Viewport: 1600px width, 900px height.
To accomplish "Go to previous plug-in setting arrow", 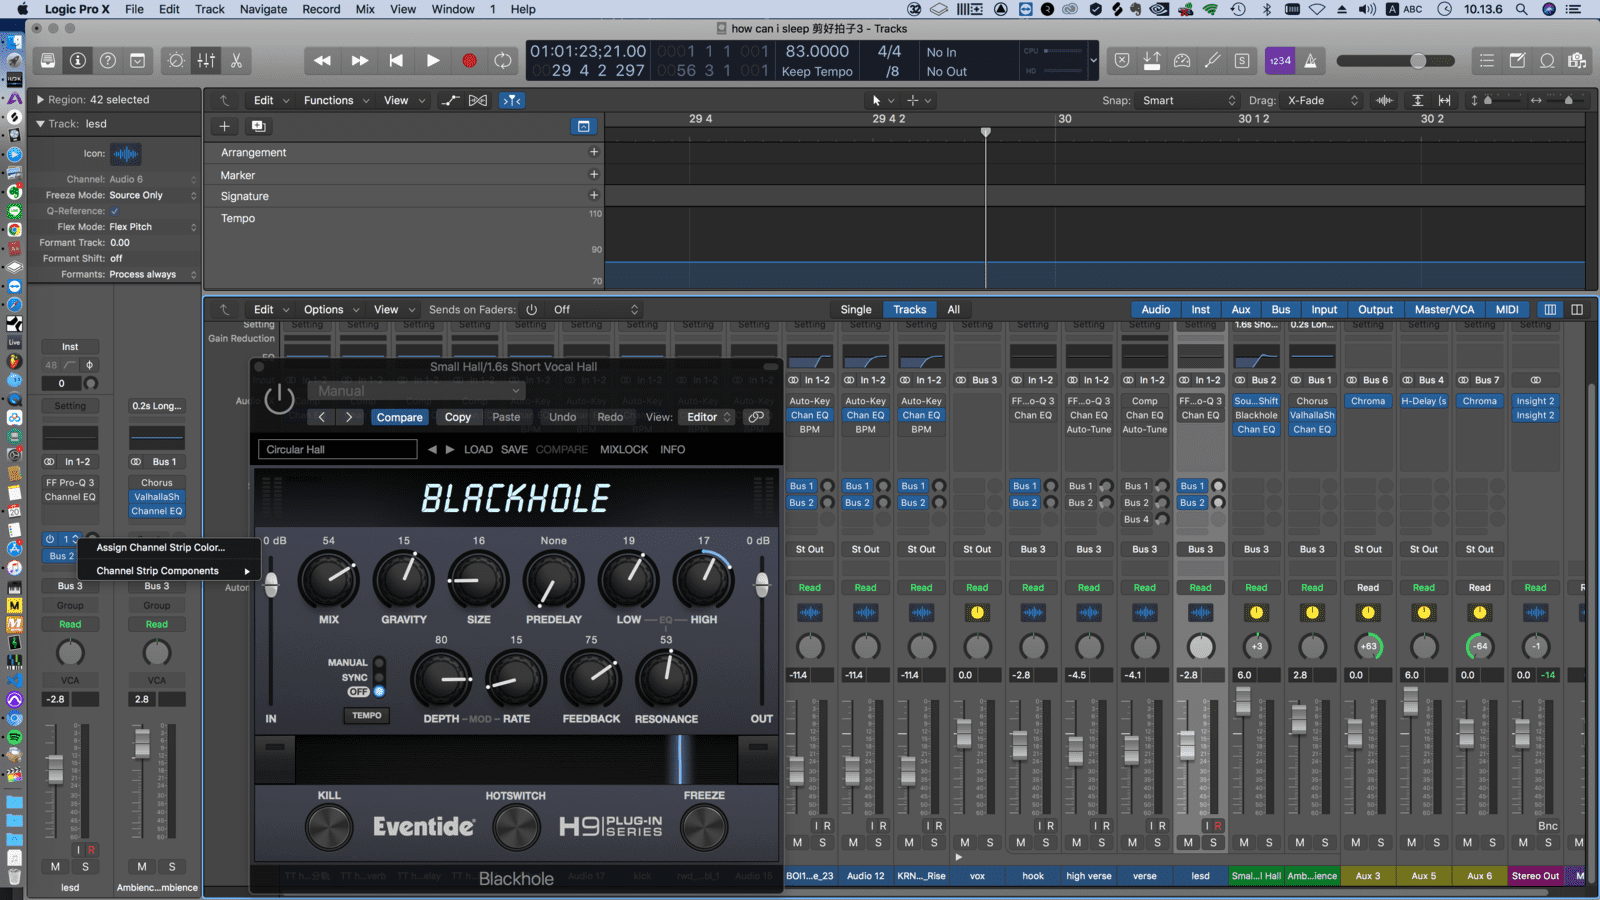I will click(321, 417).
